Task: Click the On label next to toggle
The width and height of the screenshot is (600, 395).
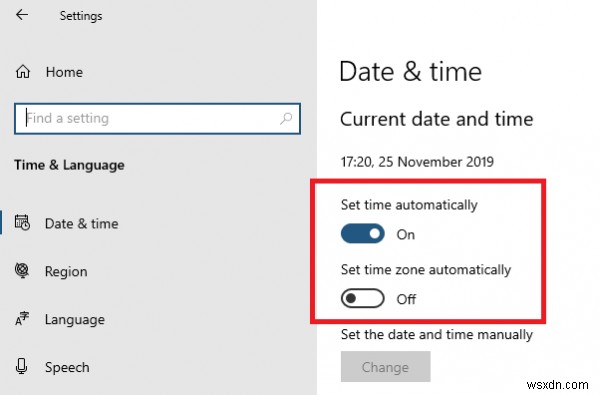Action: pyautogui.click(x=406, y=234)
